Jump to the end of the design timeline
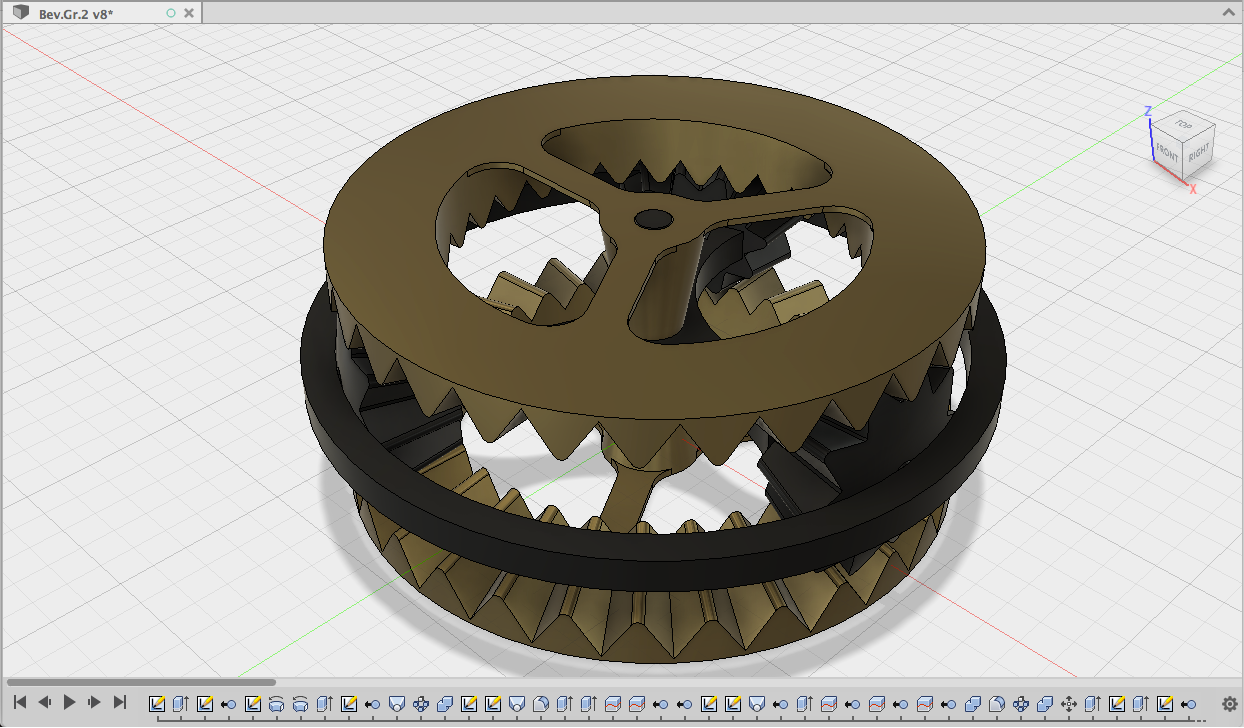1244x728 pixels. pos(119,702)
